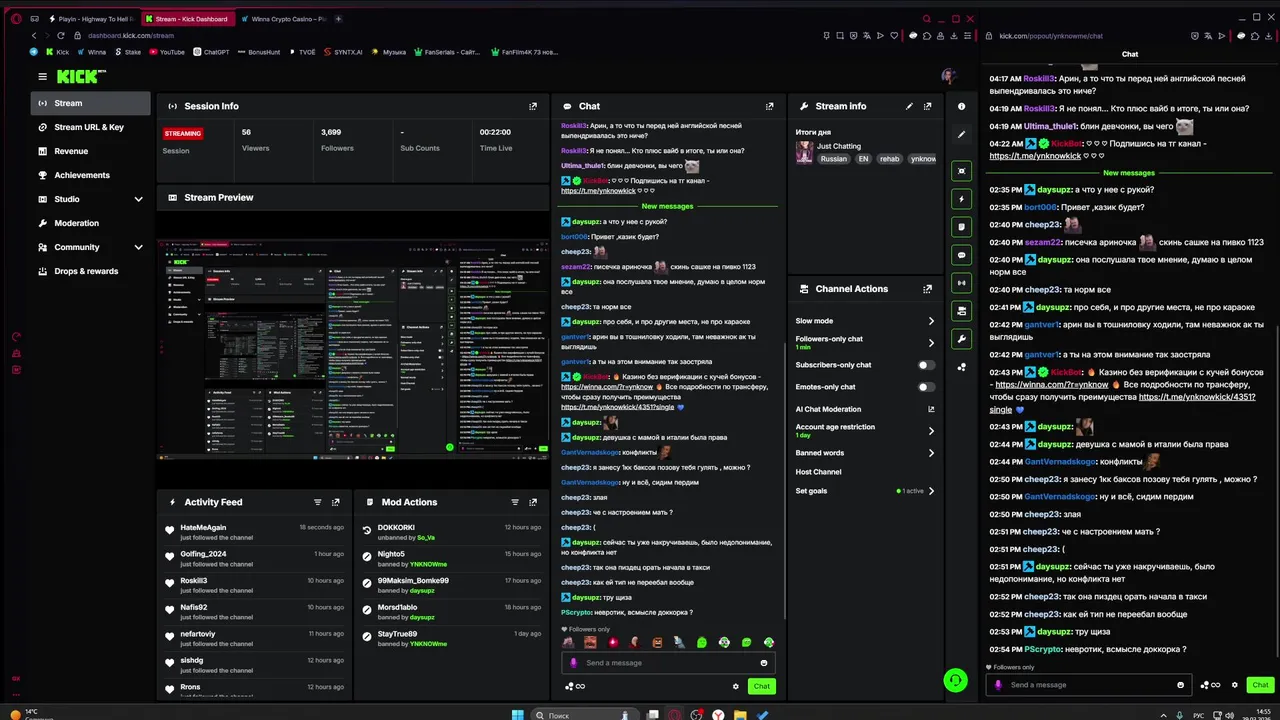This screenshot has height=720, width=1280.
Task: Edit stream info with the pencil icon
Action: click(x=909, y=106)
